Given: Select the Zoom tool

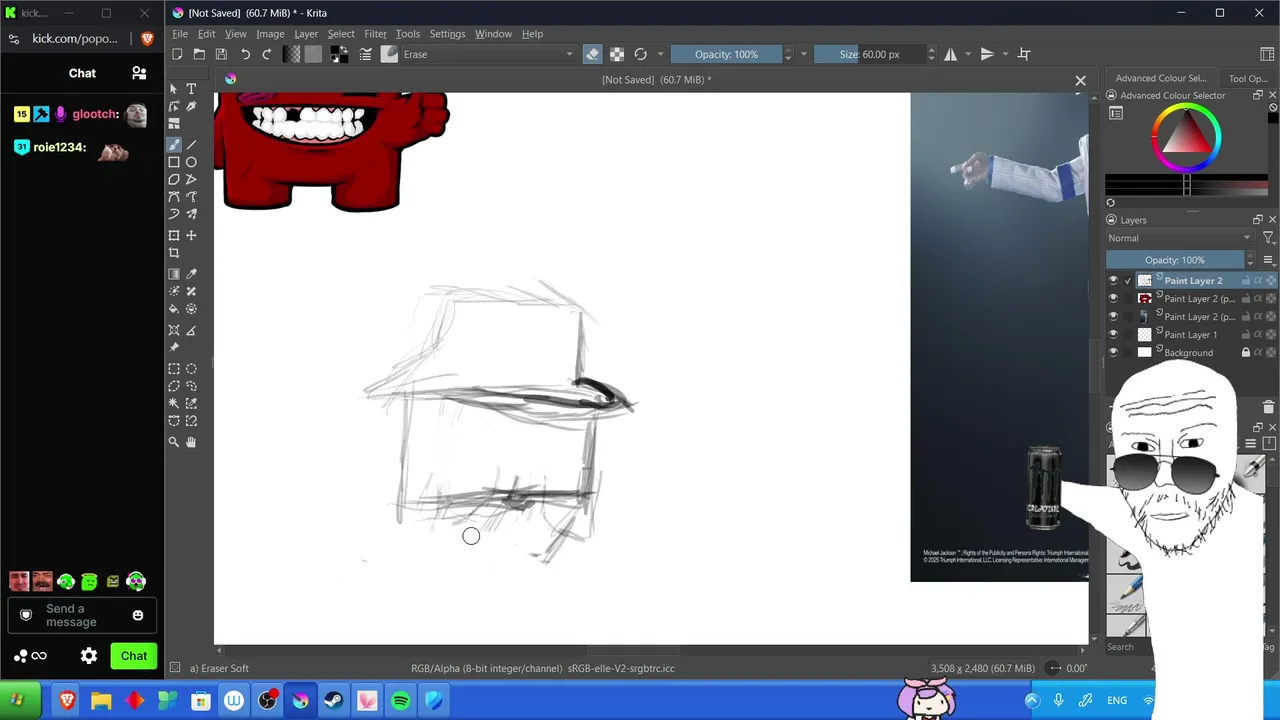Looking at the screenshot, I should coord(174,442).
